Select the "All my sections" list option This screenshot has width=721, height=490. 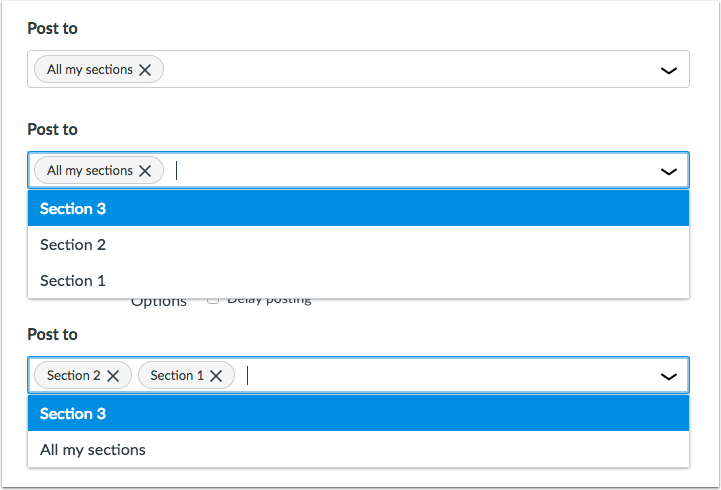tap(357, 450)
